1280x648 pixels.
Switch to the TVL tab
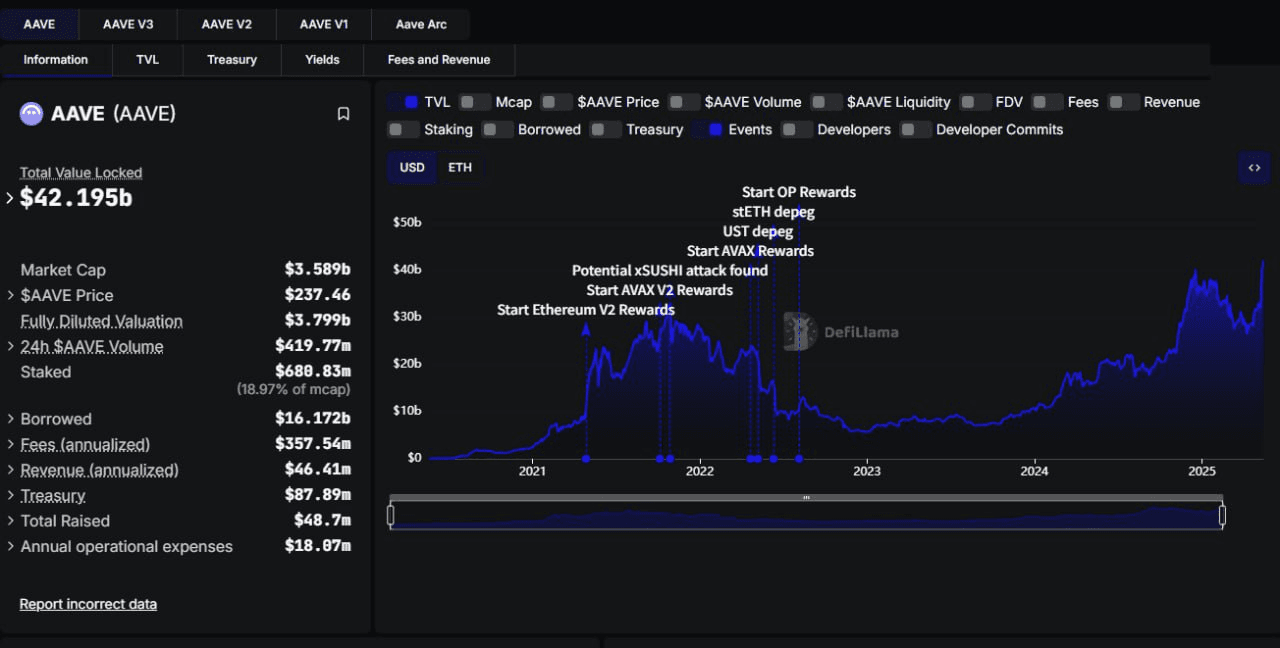[x=147, y=60]
